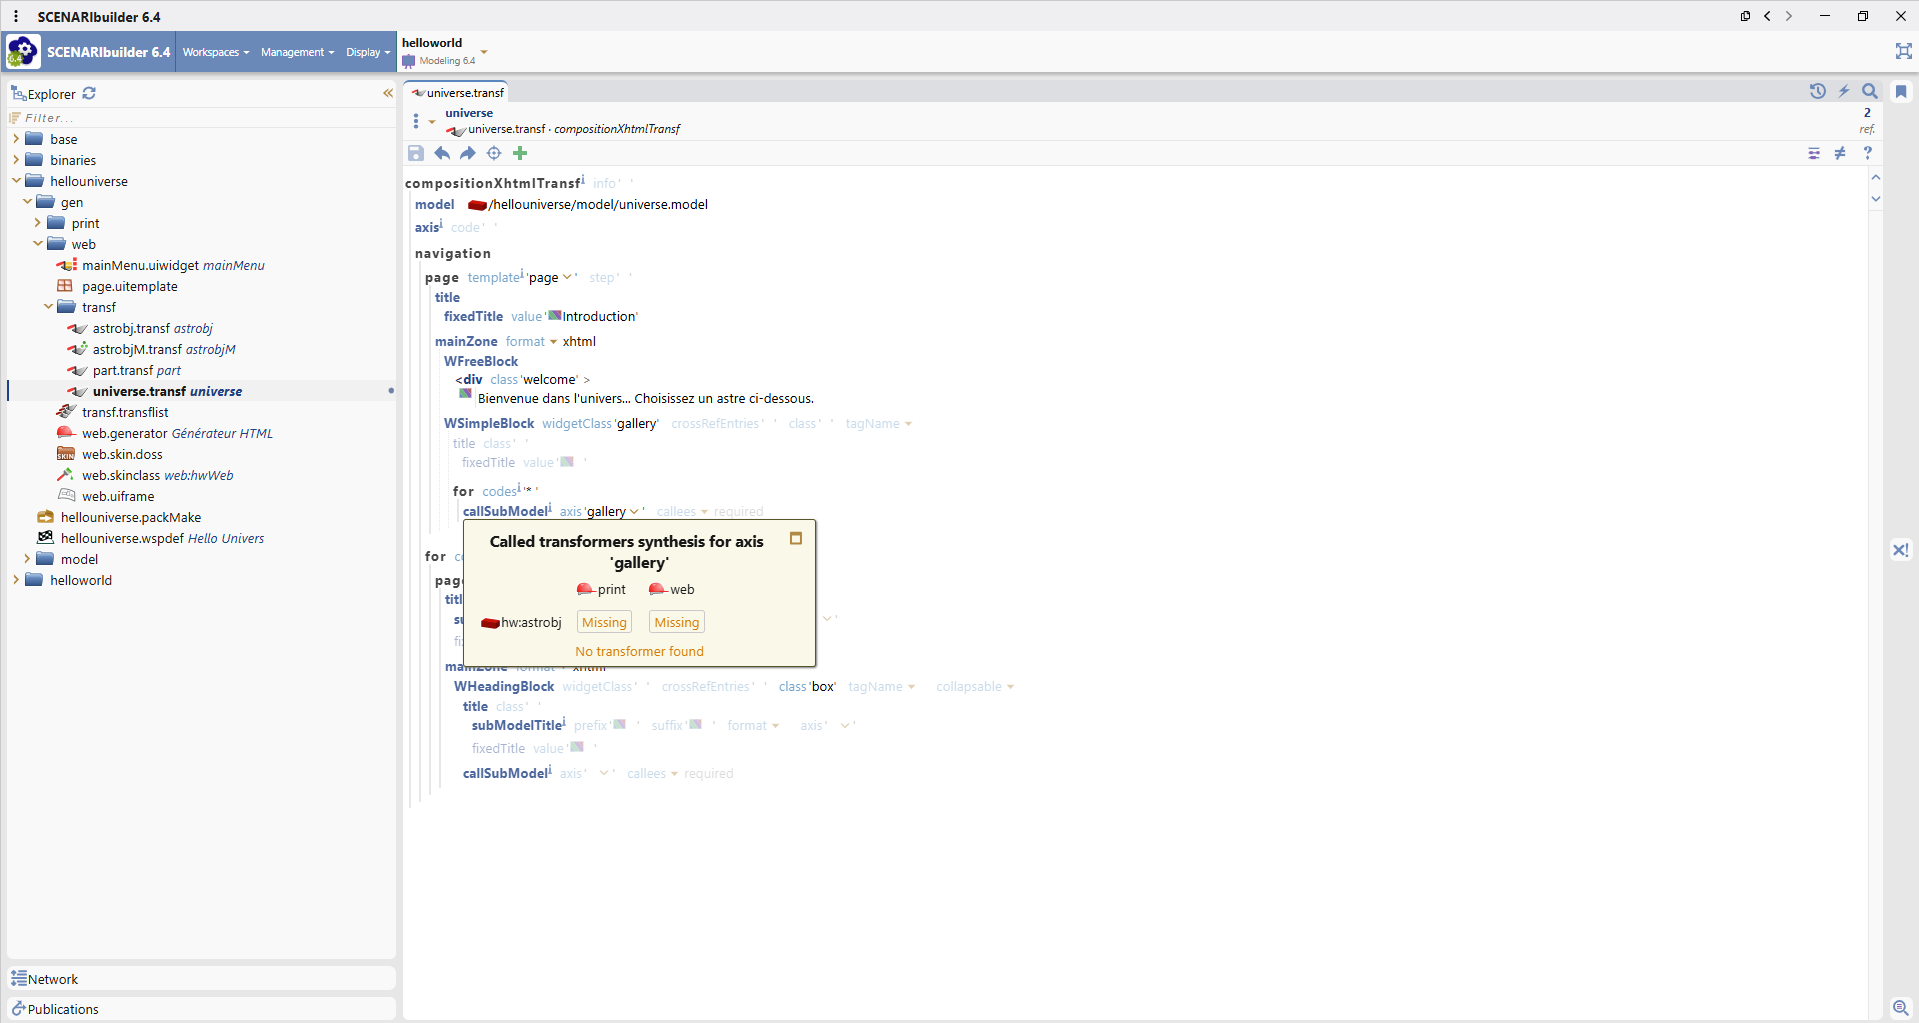Click the Redo arrow icon
Image resolution: width=1919 pixels, height=1023 pixels.
468,153
